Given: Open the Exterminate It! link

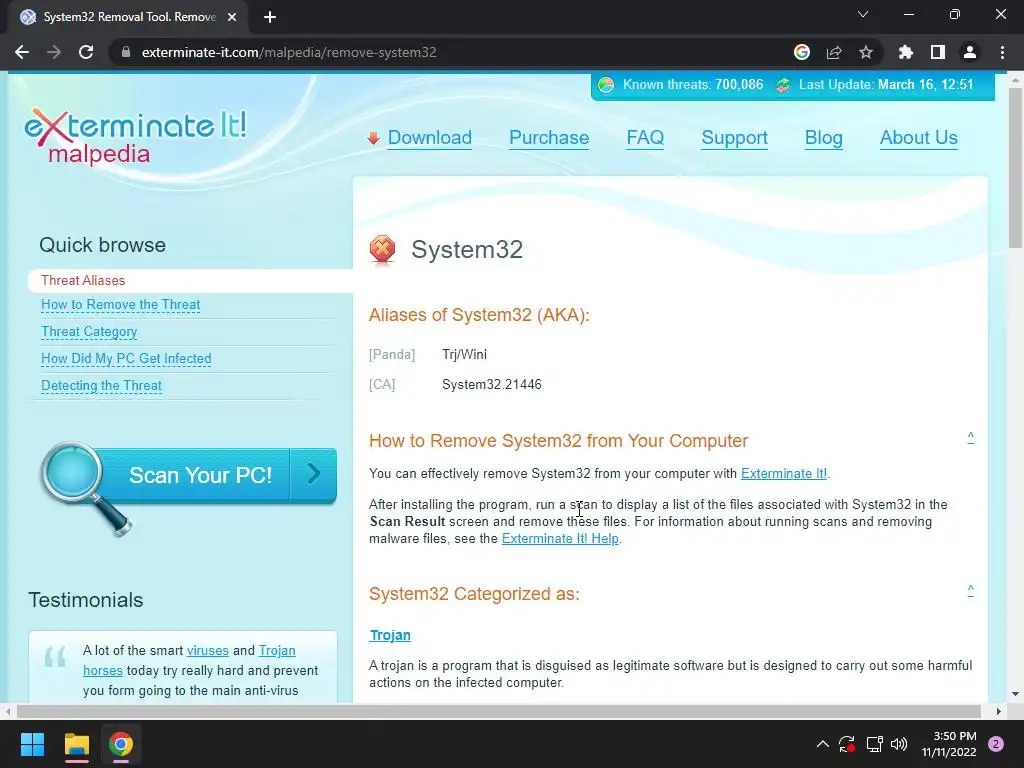Looking at the screenshot, I should 784,473.
